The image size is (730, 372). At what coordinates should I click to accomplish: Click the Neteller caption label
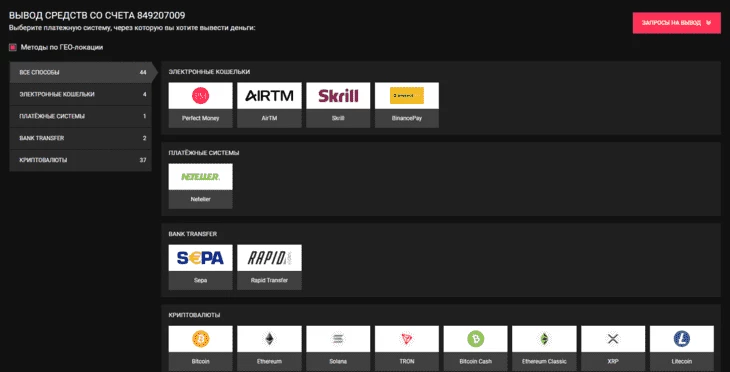pyautogui.click(x=200, y=199)
